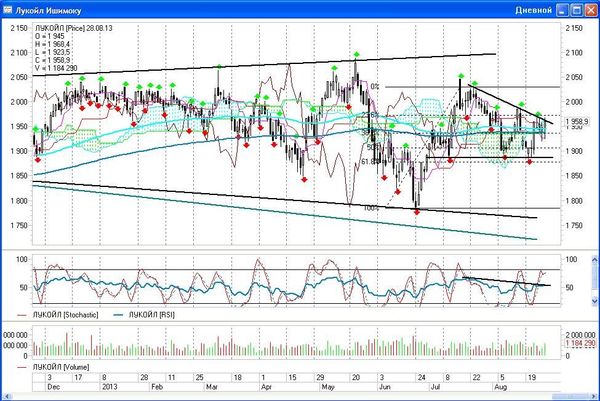
Task: Click the ЛУКОЙЛ [Price] 28.08.13 header text
Action: (x=74, y=28)
